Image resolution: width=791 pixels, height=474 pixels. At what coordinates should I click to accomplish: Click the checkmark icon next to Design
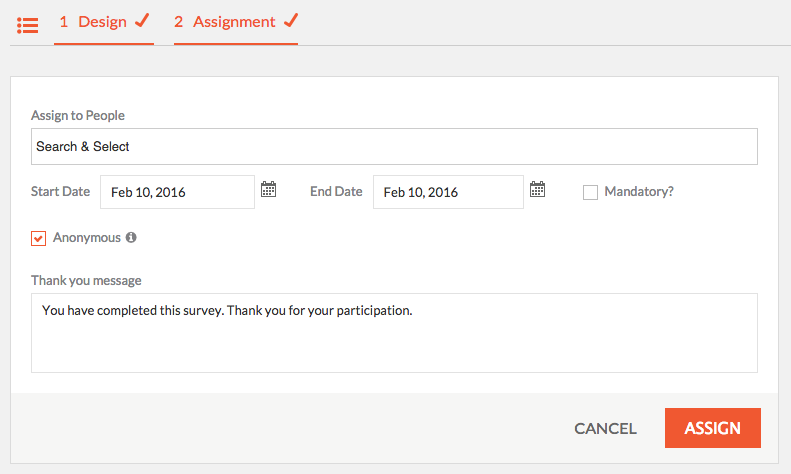click(x=142, y=21)
